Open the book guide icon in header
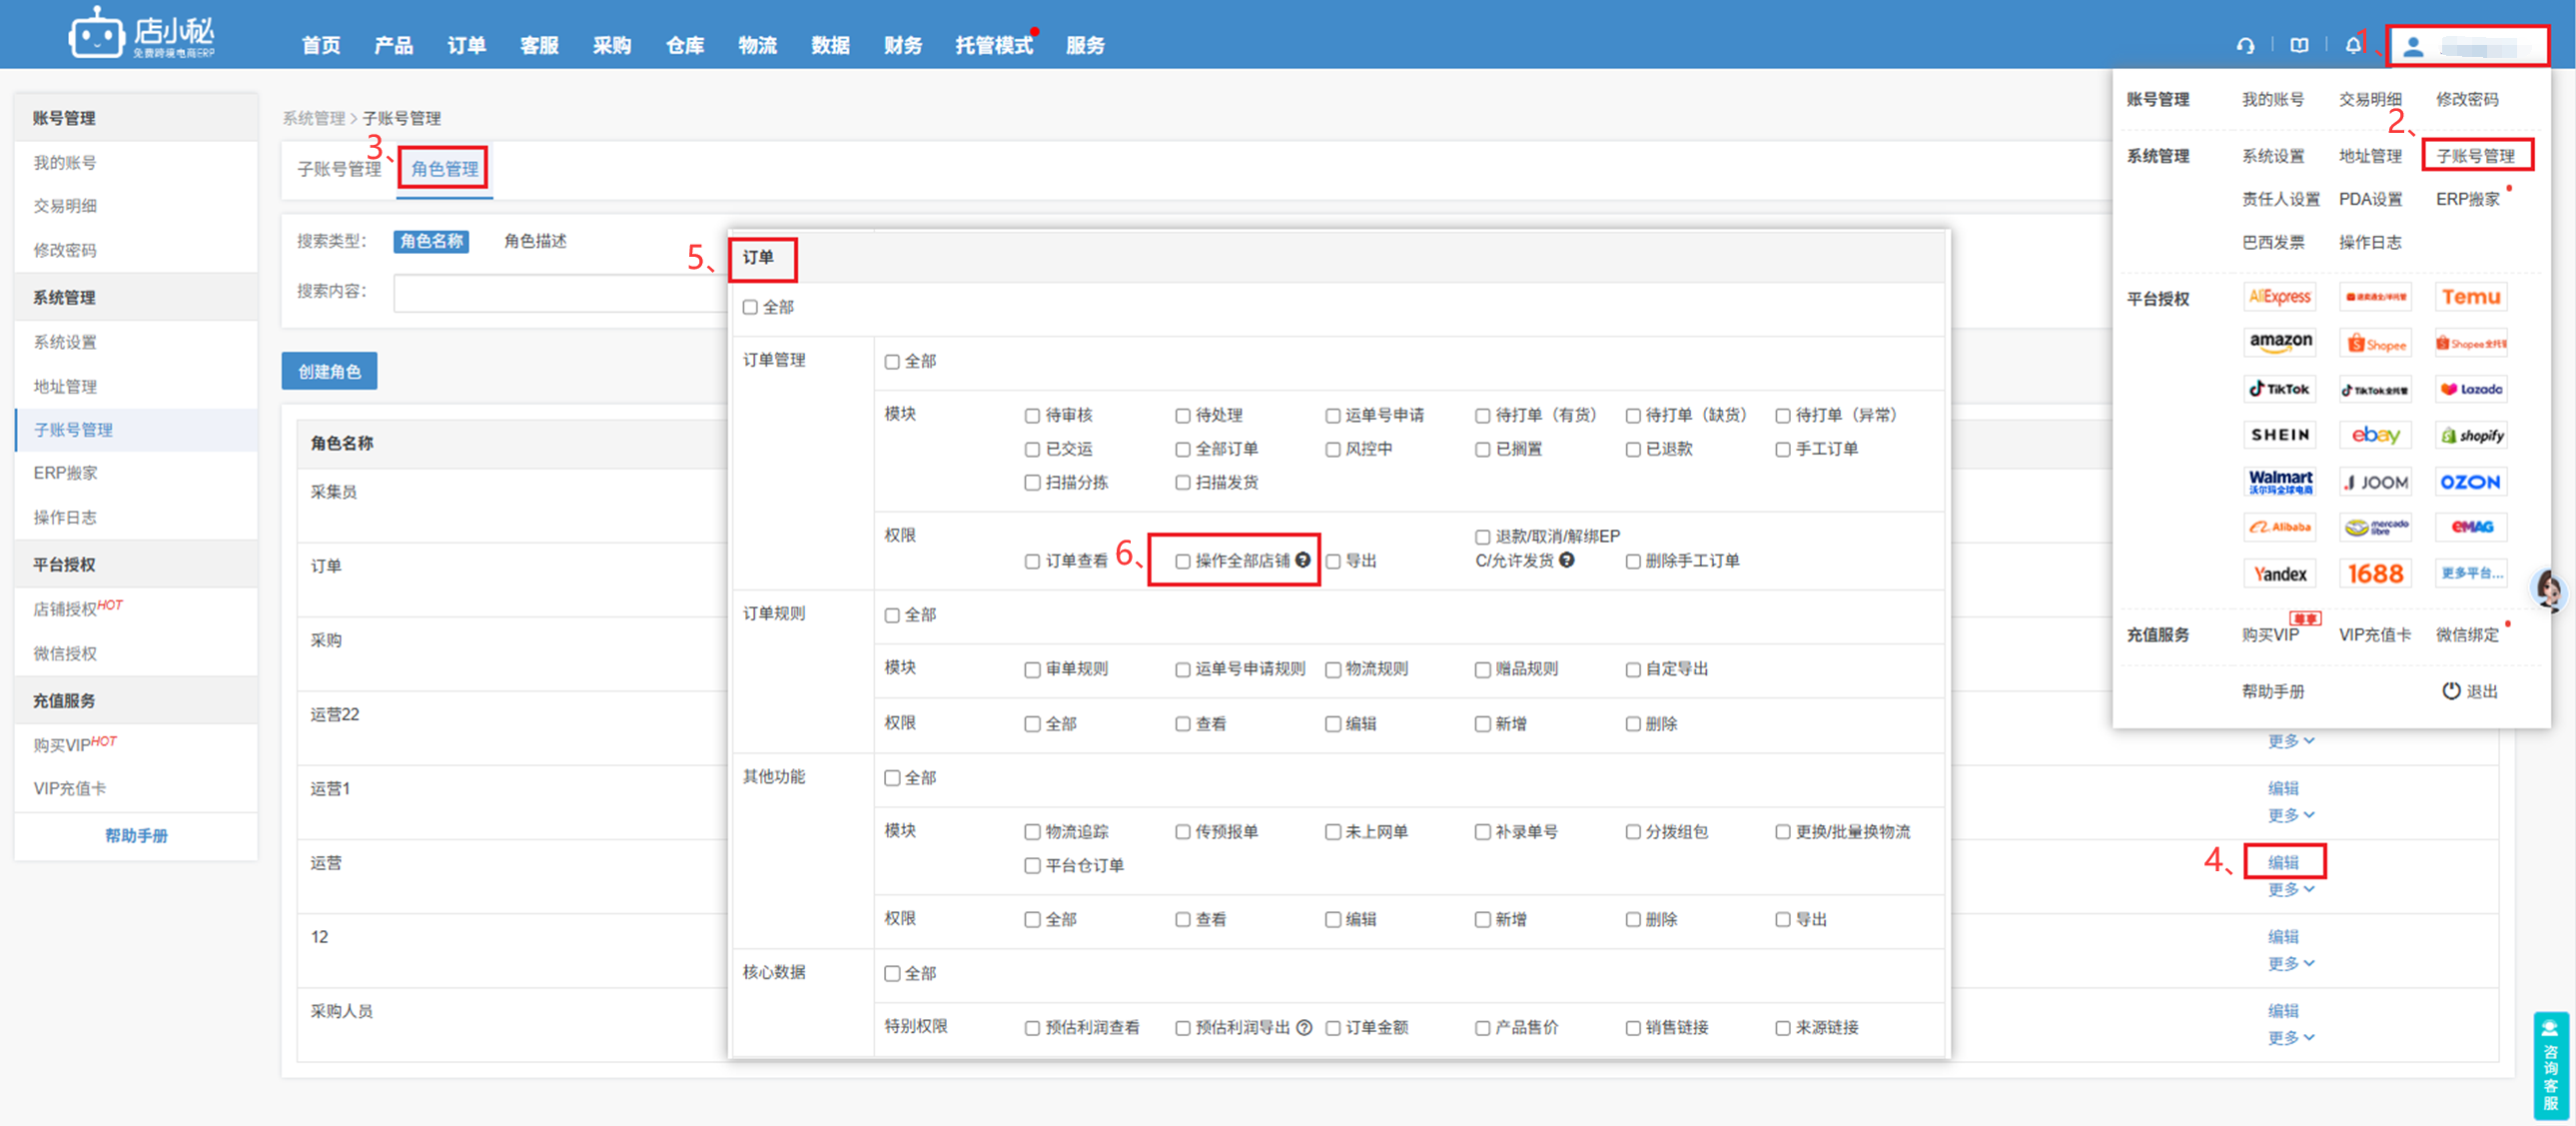The height and width of the screenshot is (1126, 2576). pos(2299,45)
